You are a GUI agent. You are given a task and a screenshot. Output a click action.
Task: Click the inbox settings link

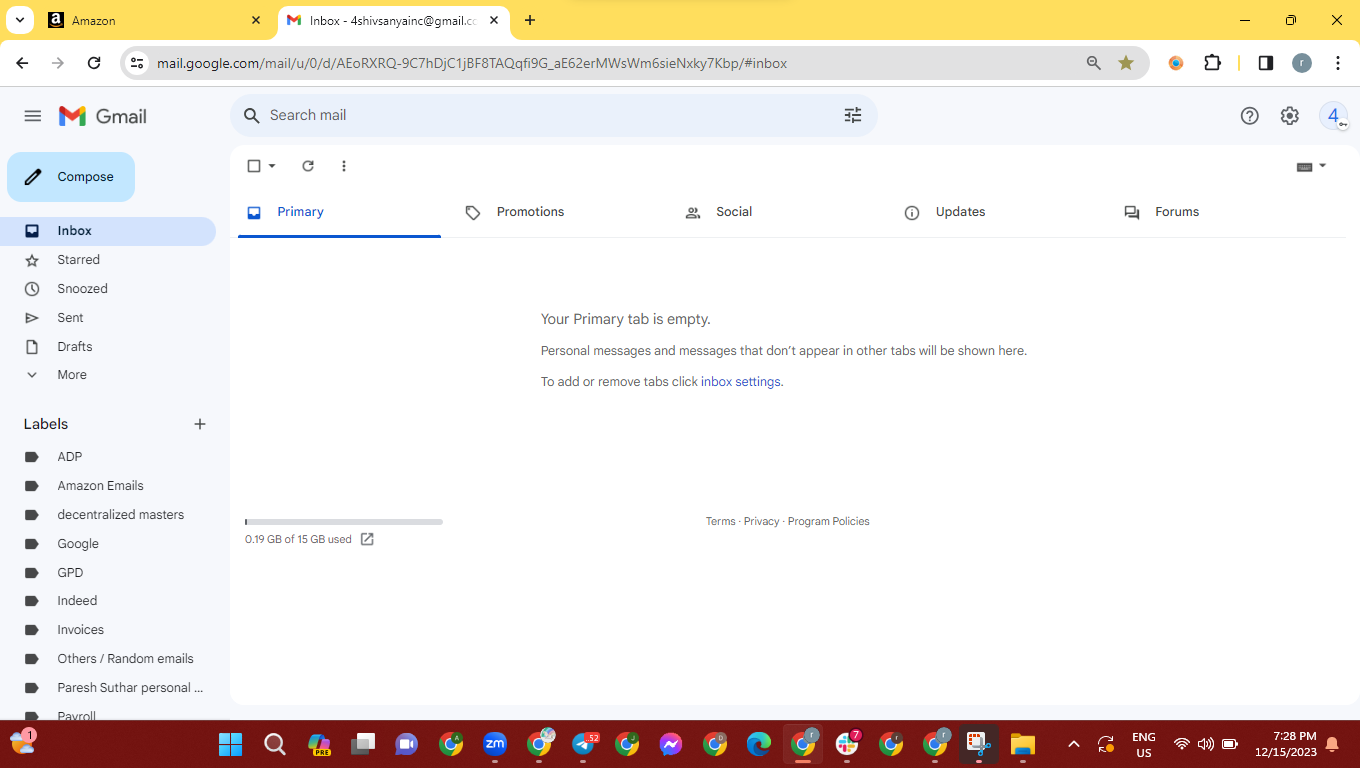tap(740, 382)
